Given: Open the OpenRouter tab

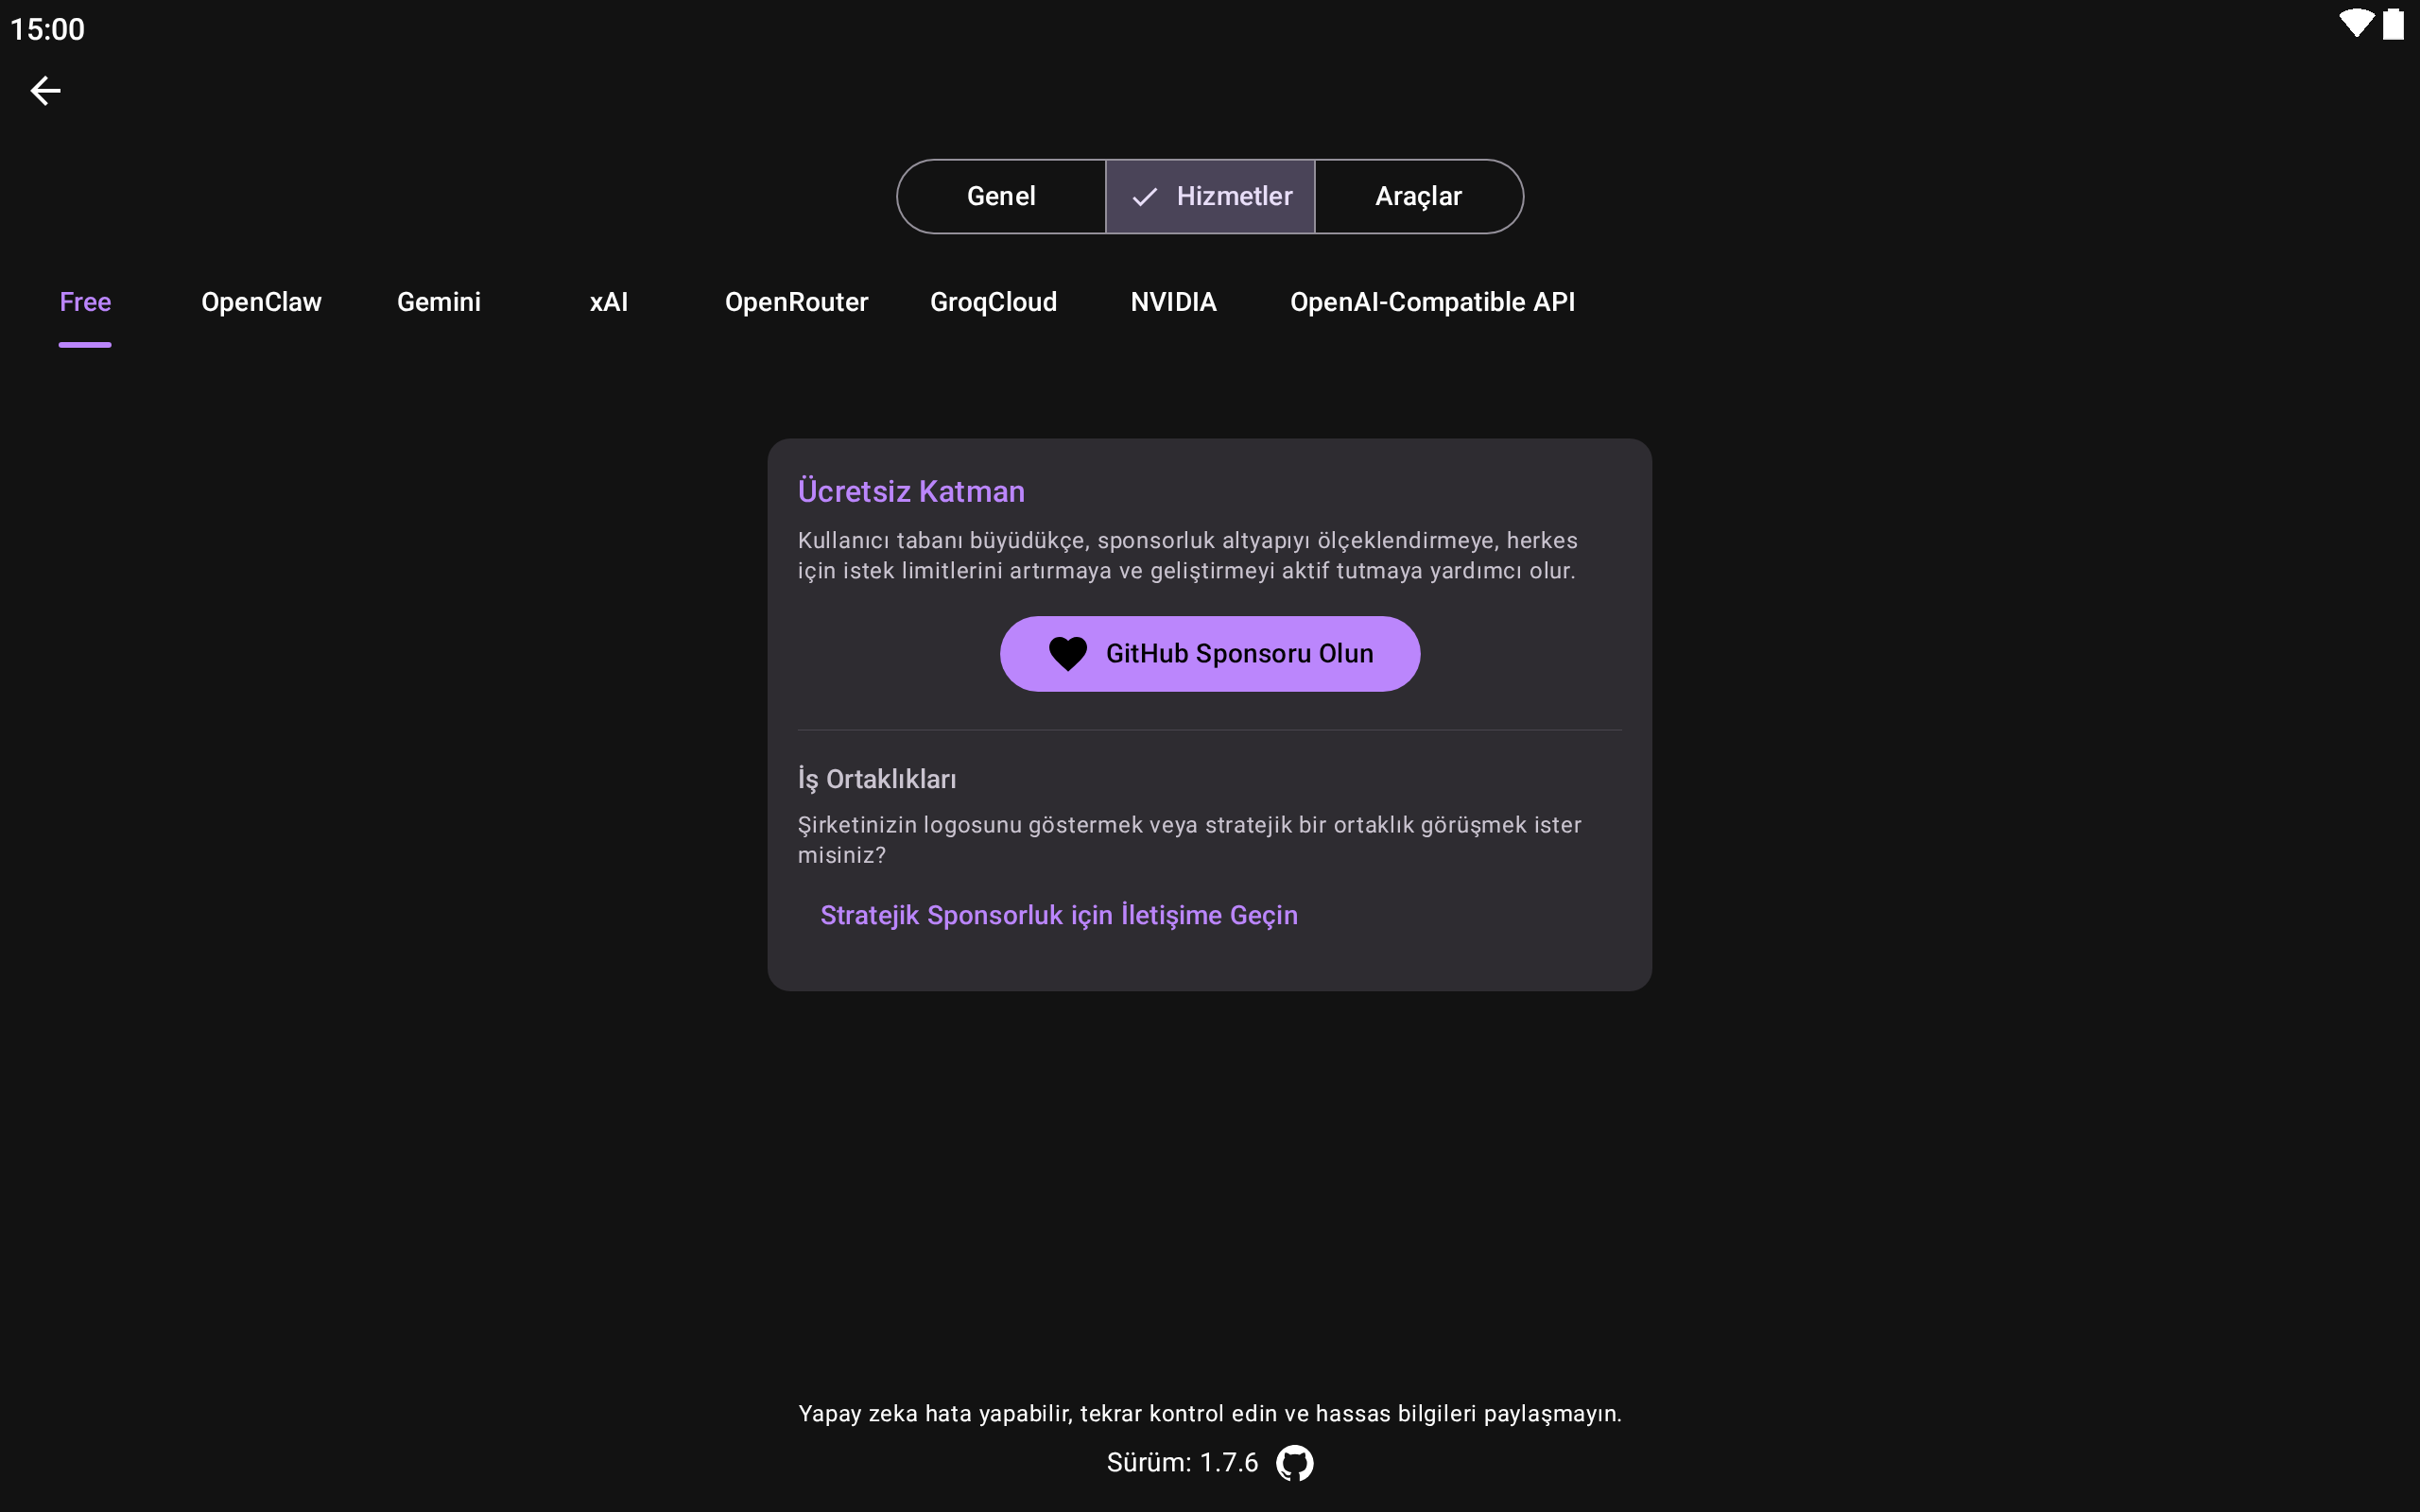Looking at the screenshot, I should pyautogui.click(x=796, y=302).
